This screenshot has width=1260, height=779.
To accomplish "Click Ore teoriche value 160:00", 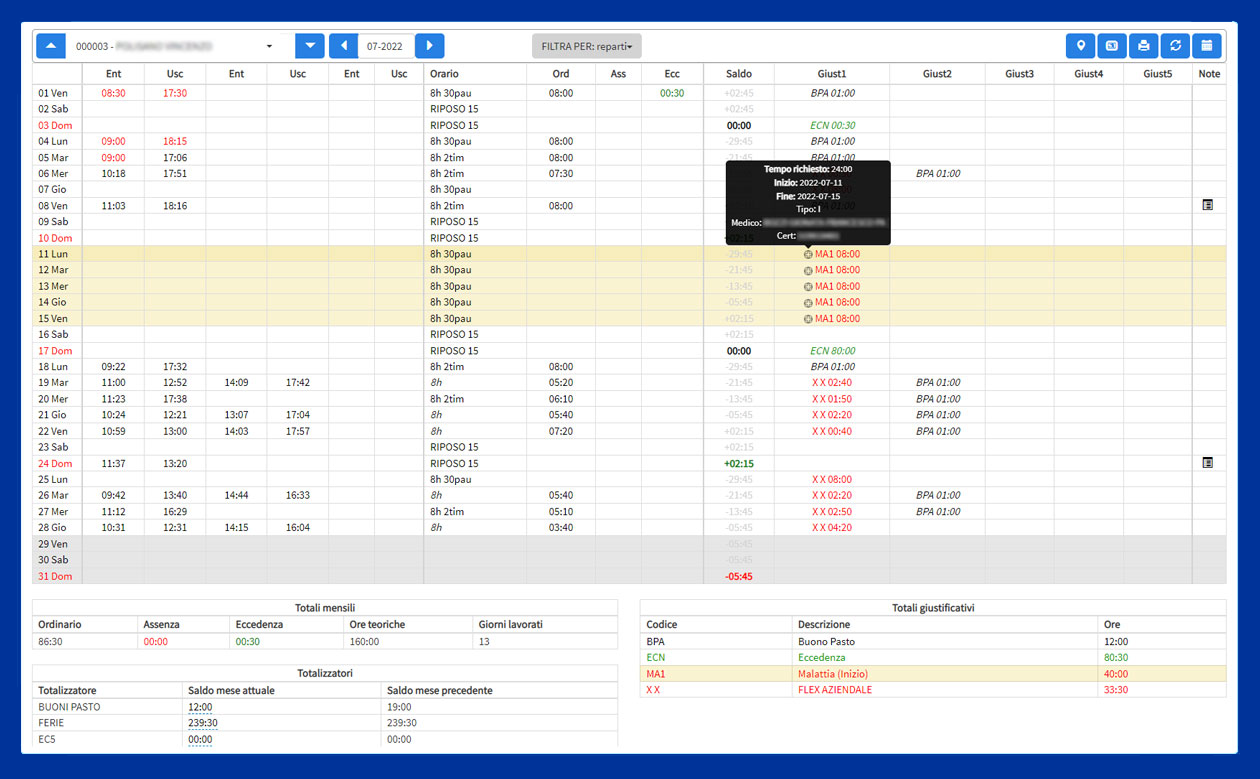I will coord(366,641).
